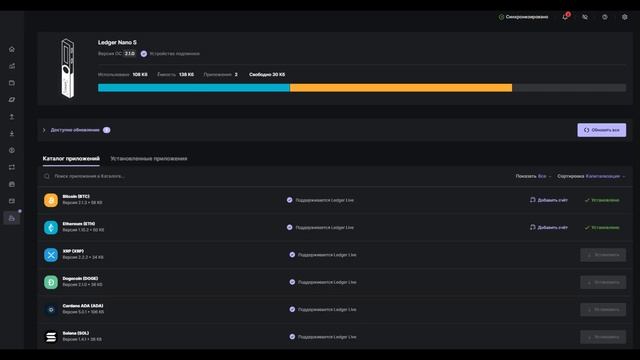Open the Показать filter dropdown
This screenshot has height=360, width=640.
pyautogui.click(x=533, y=176)
